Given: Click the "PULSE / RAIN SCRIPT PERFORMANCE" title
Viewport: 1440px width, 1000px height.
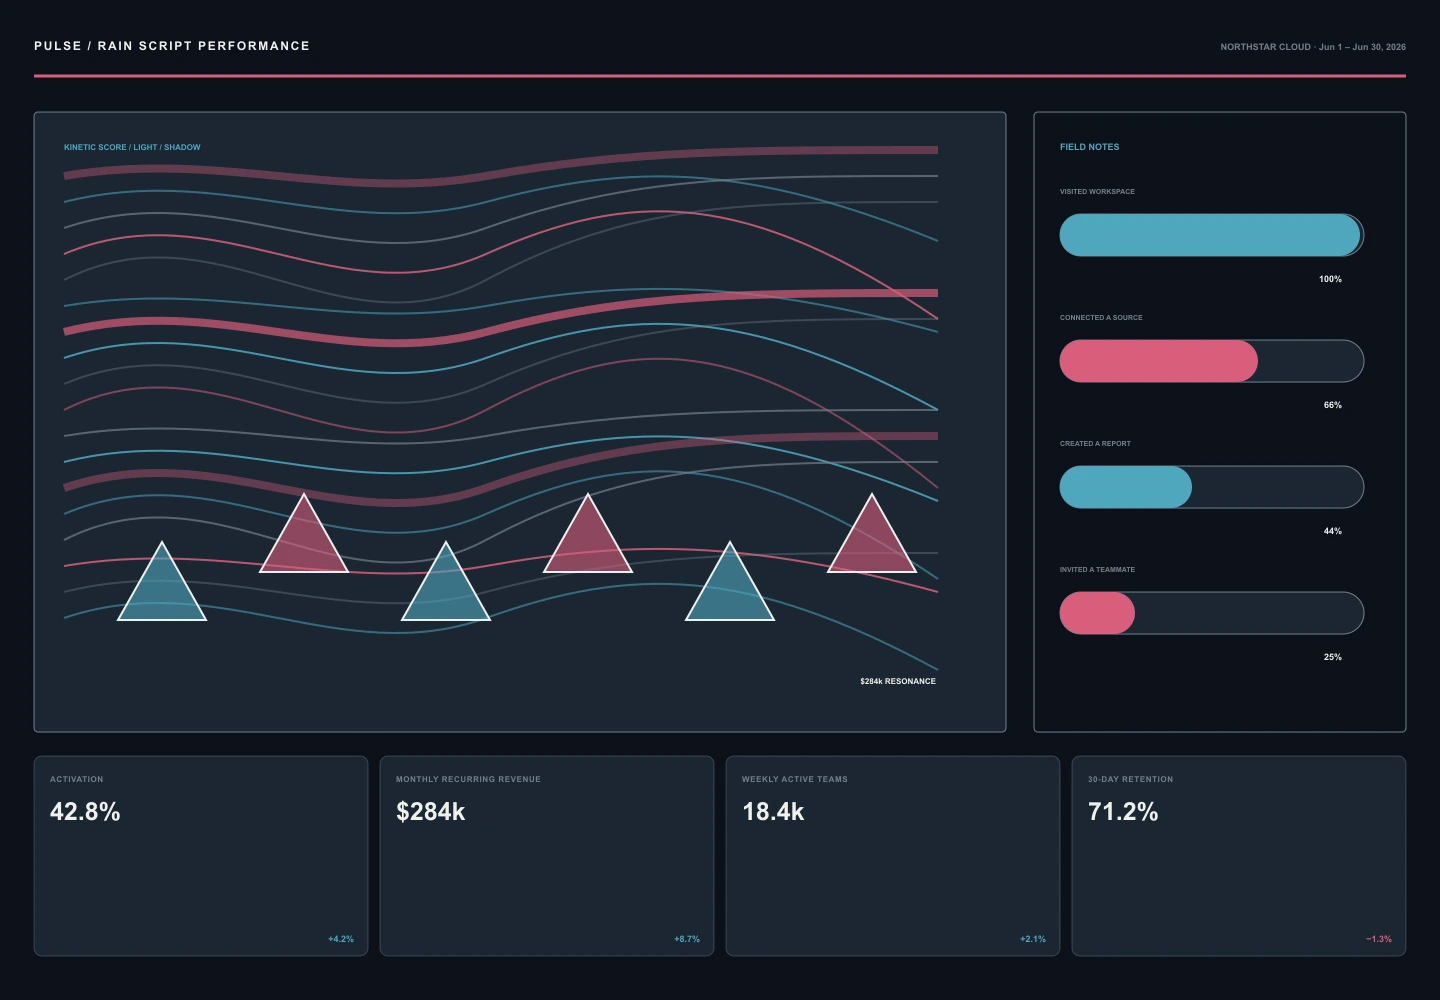Looking at the screenshot, I should pyautogui.click(x=172, y=46).
